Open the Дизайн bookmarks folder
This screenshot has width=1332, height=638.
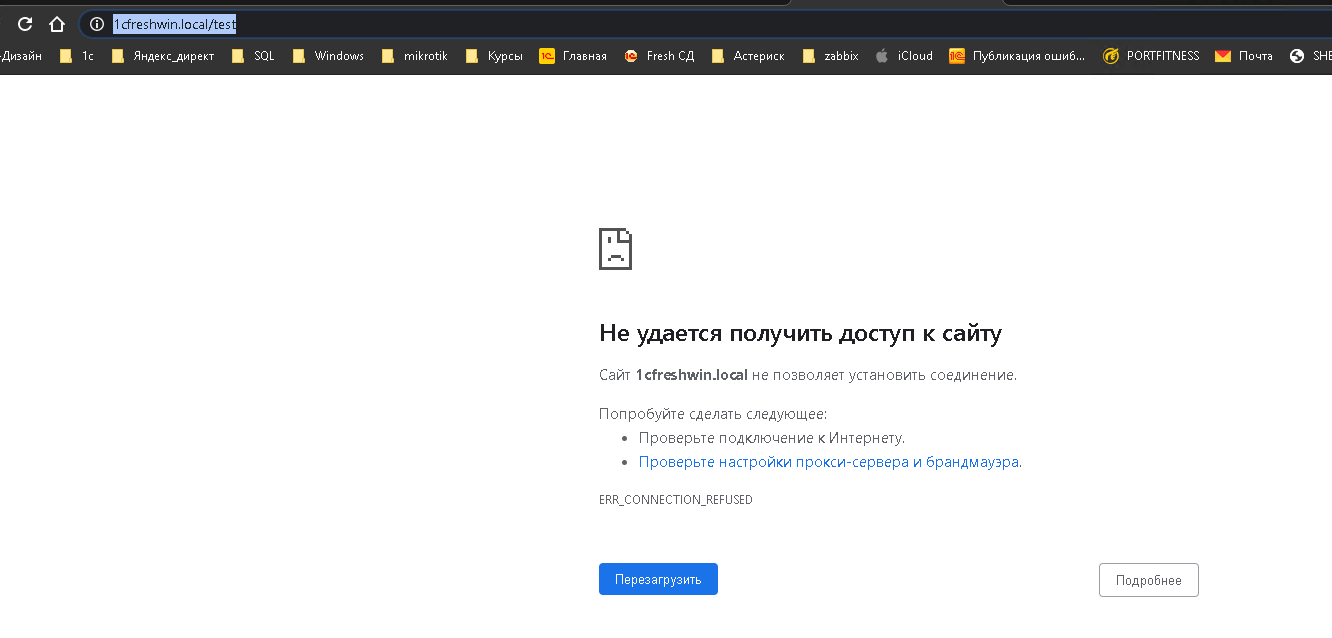point(21,56)
